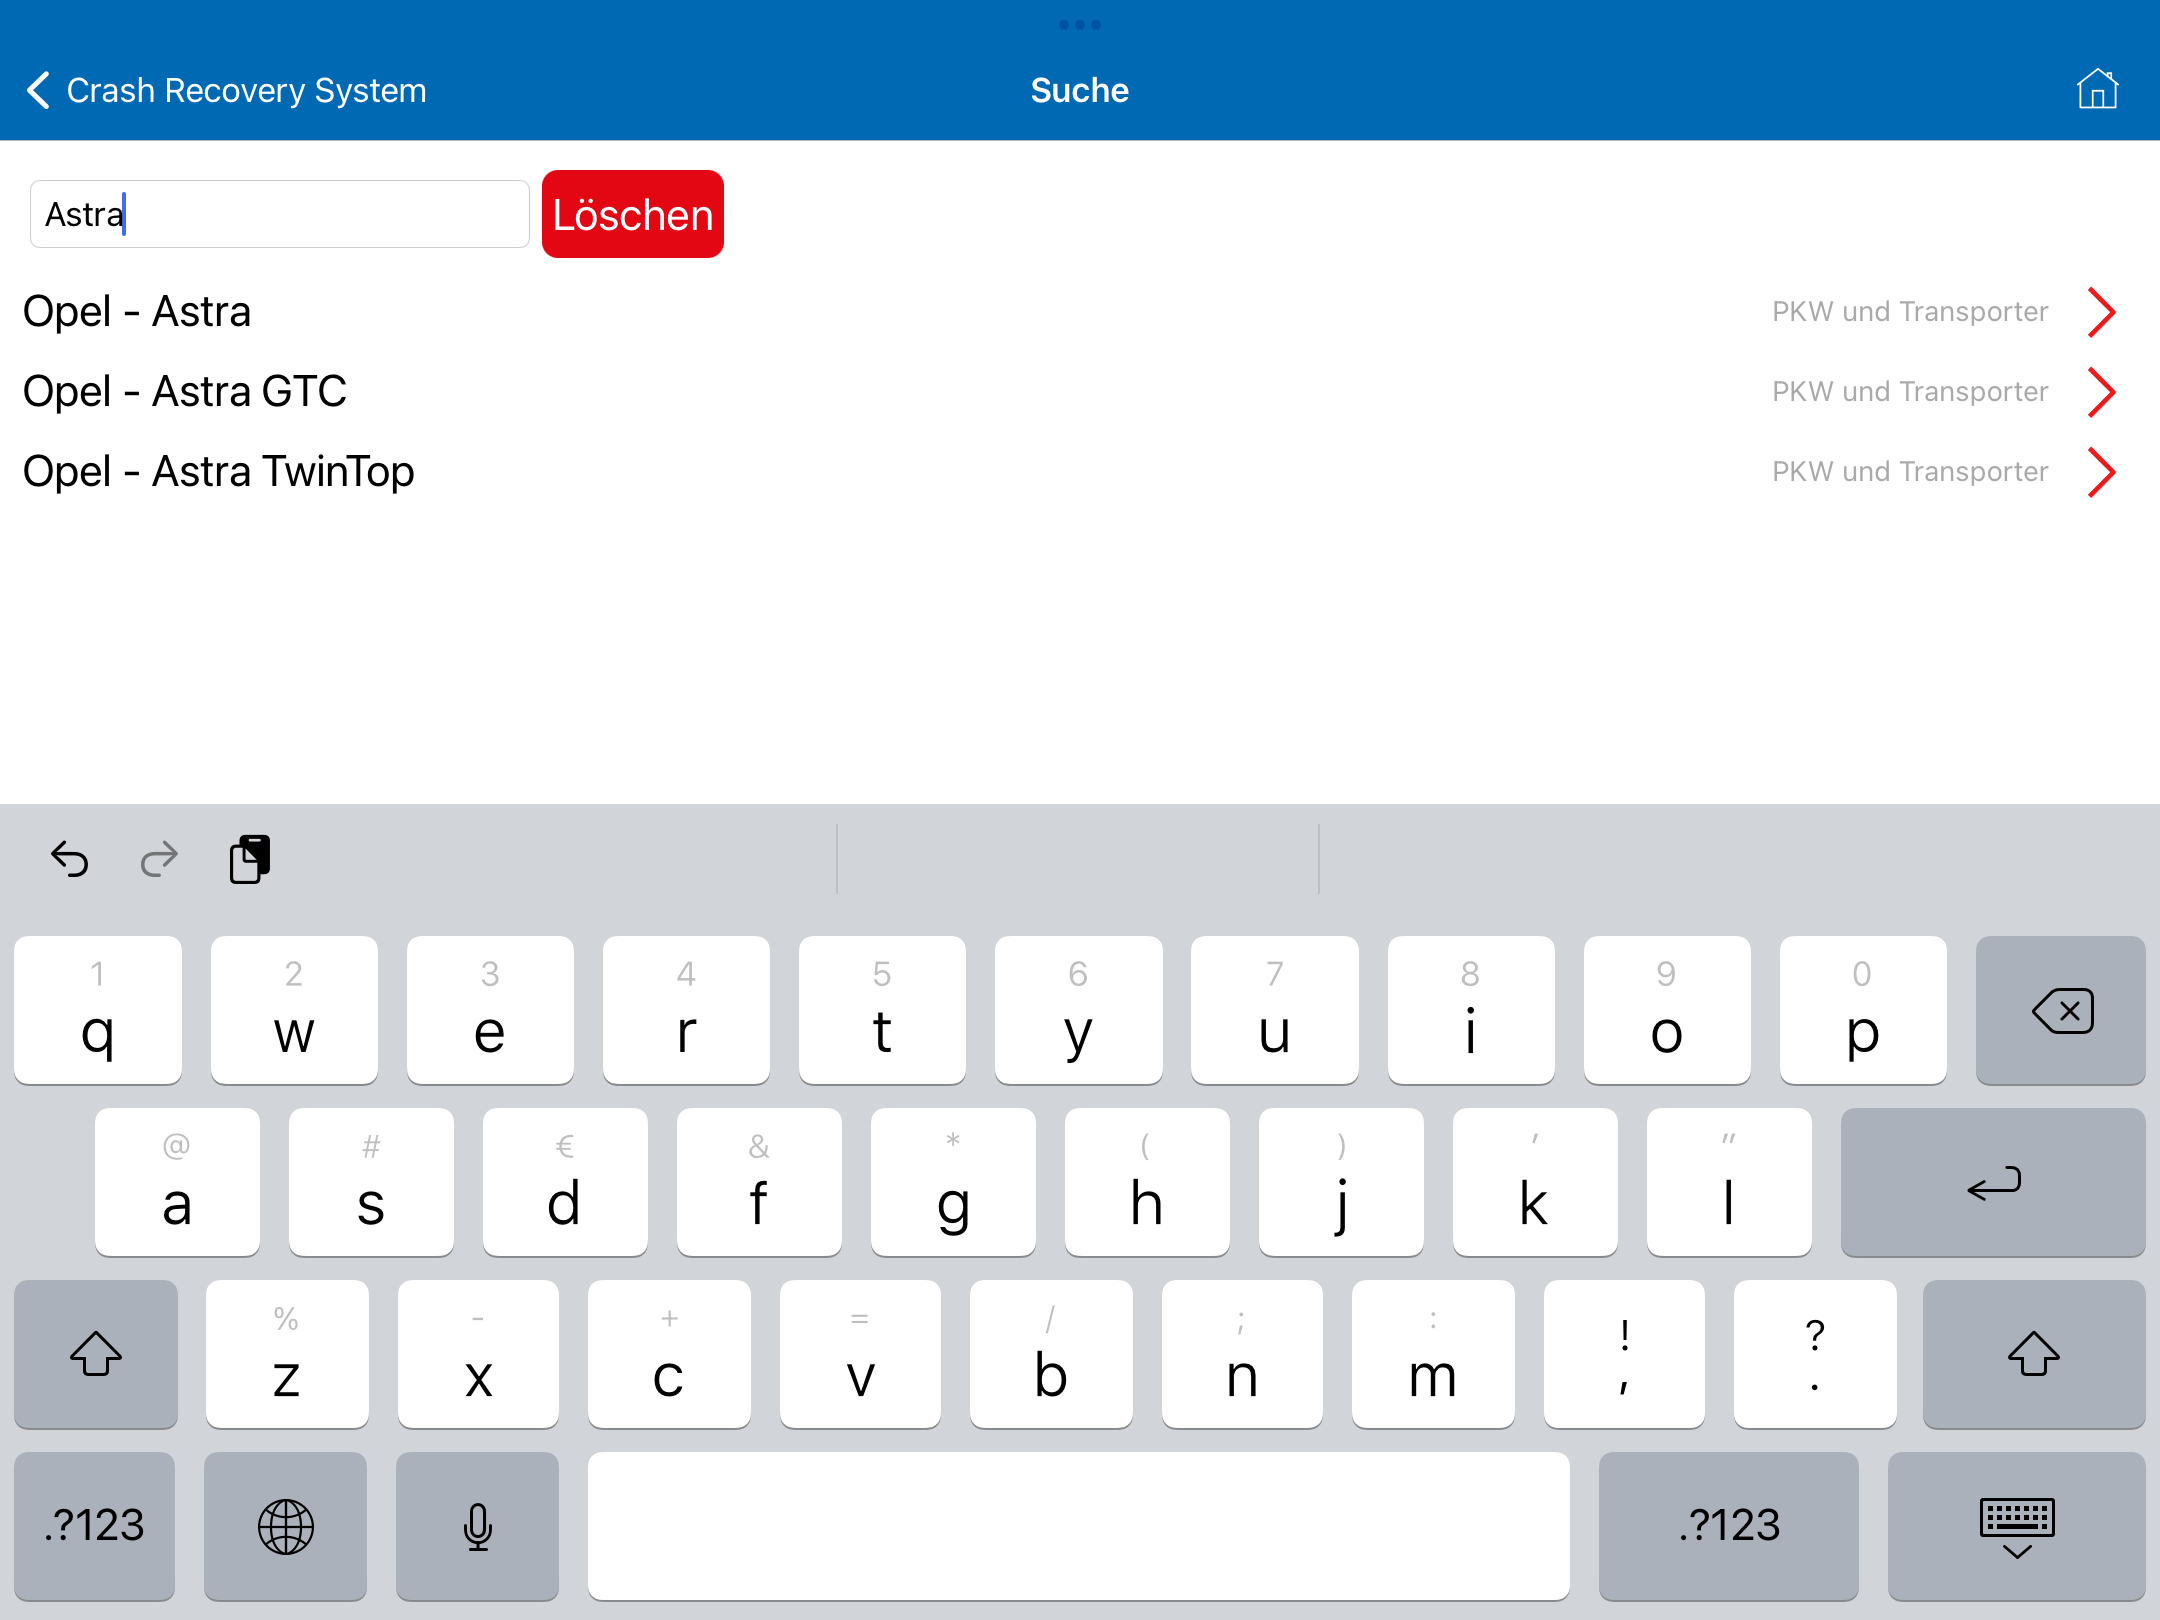Tap the home icon
This screenshot has height=1620, width=2160.
coord(2097,89)
